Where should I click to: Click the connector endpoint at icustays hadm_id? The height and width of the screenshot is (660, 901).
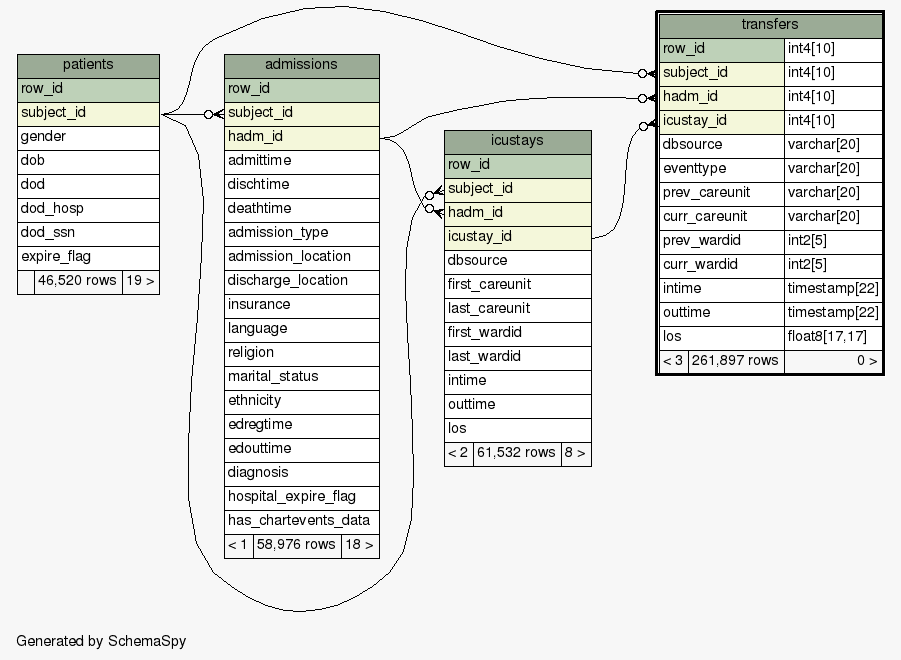pyautogui.click(x=432, y=210)
